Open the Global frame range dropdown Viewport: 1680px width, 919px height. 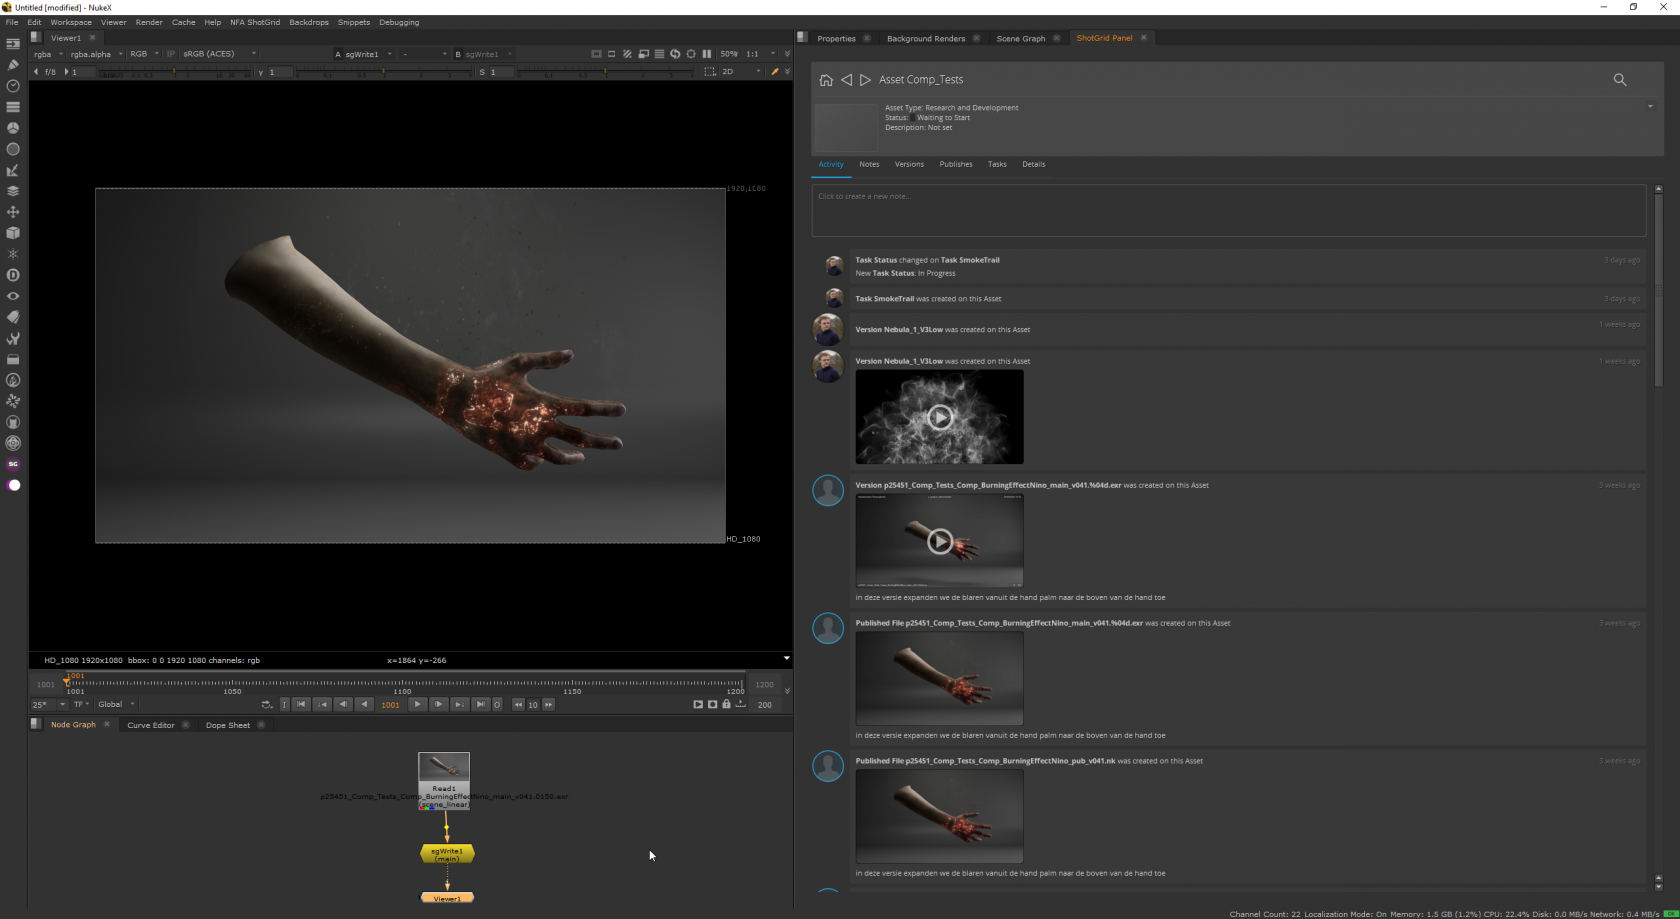[116, 705]
